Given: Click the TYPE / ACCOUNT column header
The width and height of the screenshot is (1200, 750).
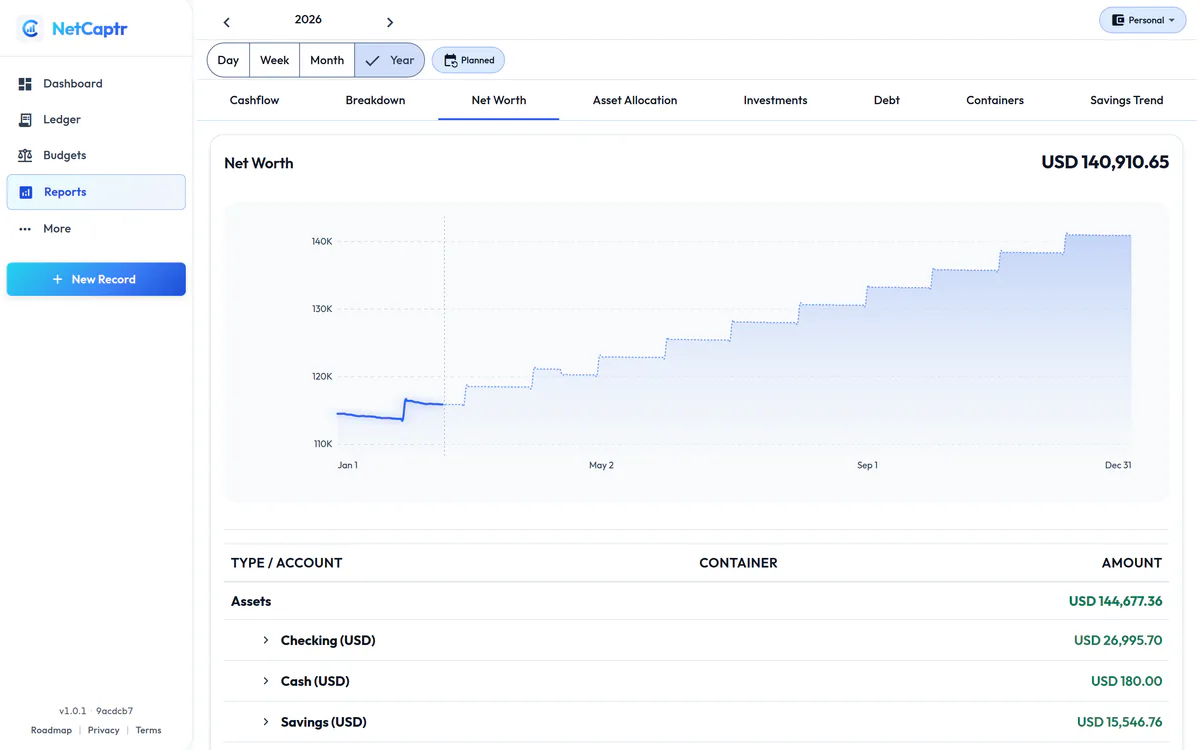Looking at the screenshot, I should pyautogui.click(x=286, y=563).
